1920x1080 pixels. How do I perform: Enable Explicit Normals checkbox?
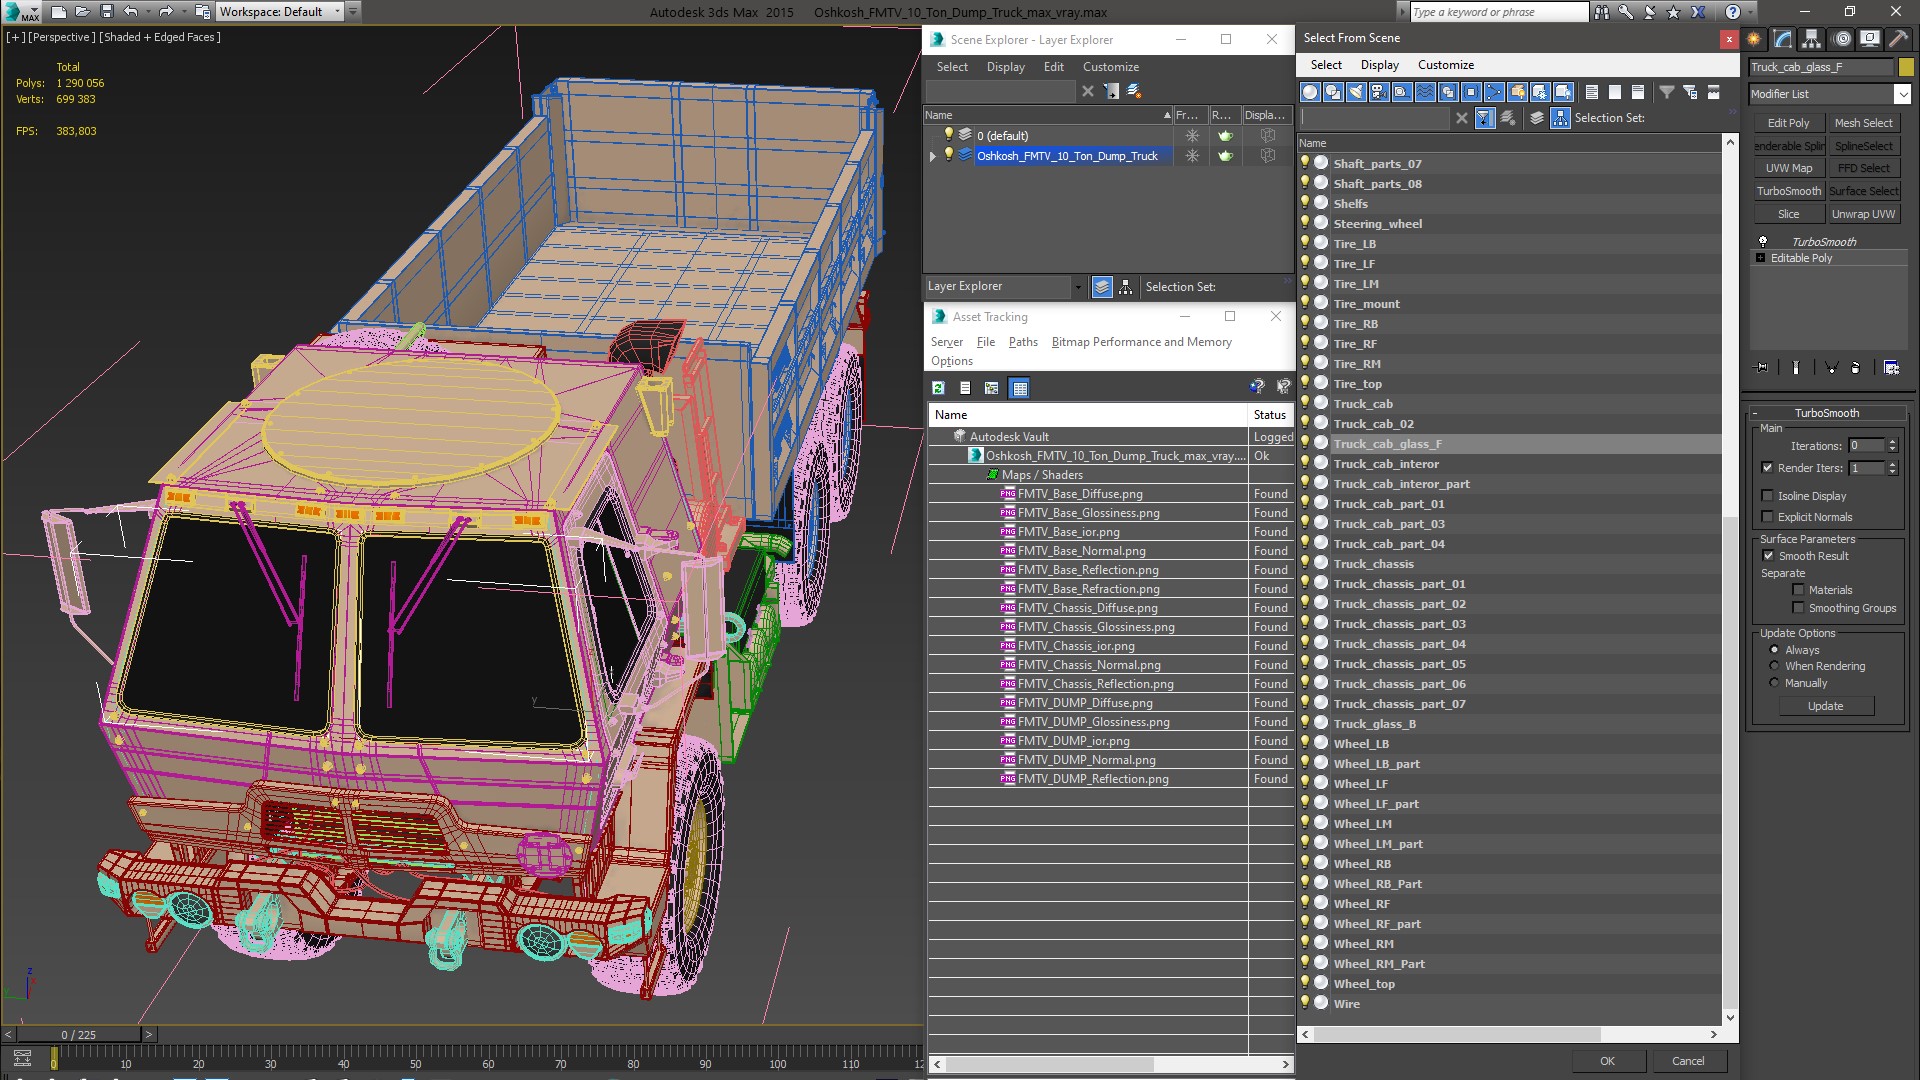pos(1767,517)
